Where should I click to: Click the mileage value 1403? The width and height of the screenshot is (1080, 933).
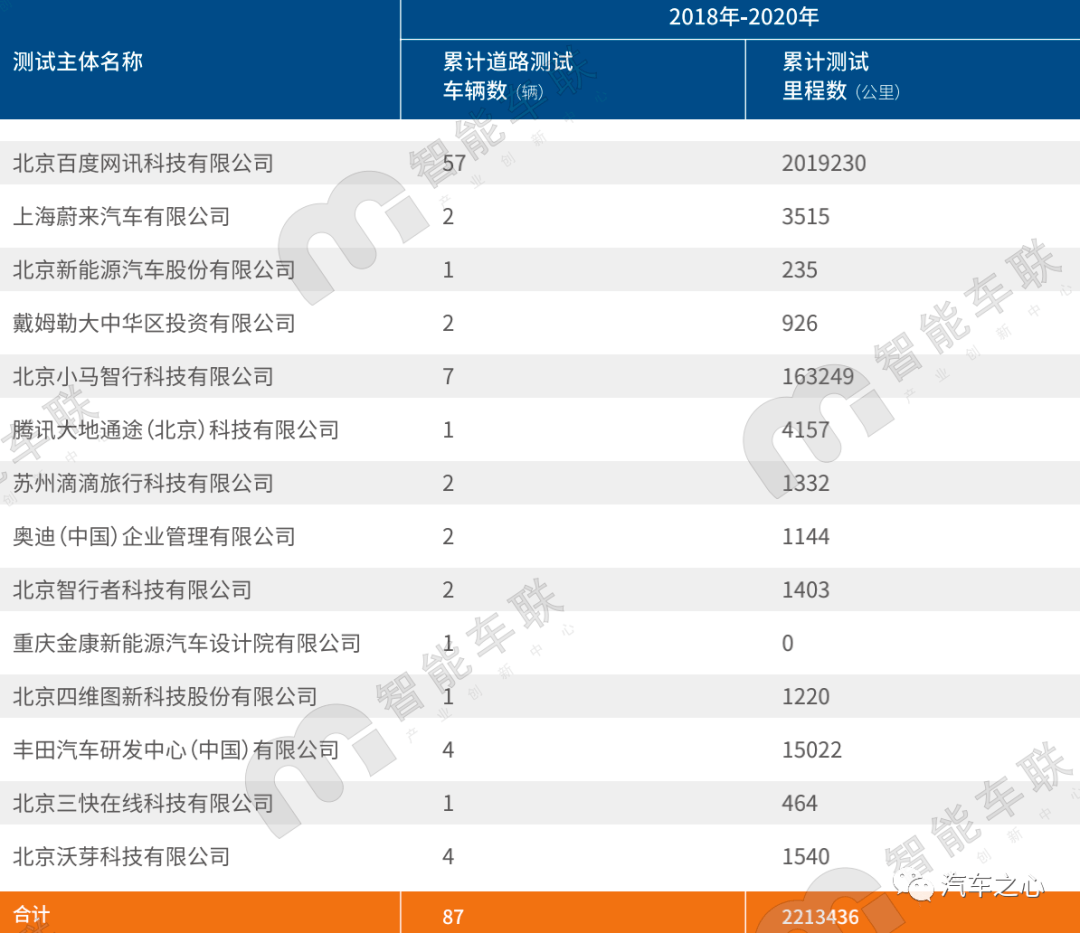click(x=805, y=590)
